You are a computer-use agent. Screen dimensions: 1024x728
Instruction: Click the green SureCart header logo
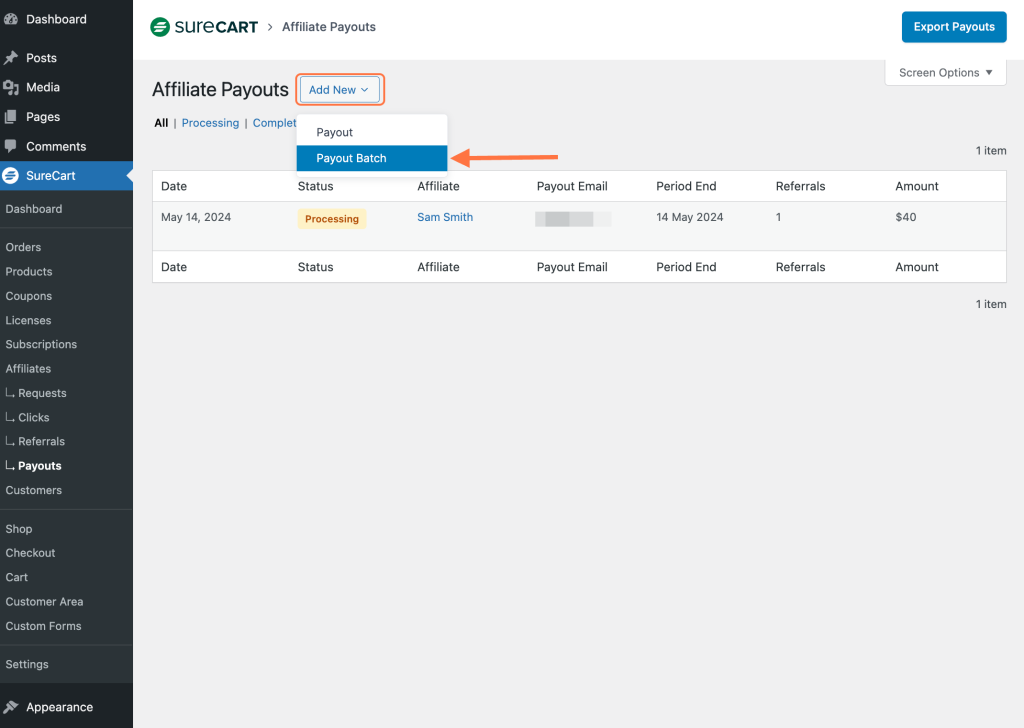coord(160,27)
